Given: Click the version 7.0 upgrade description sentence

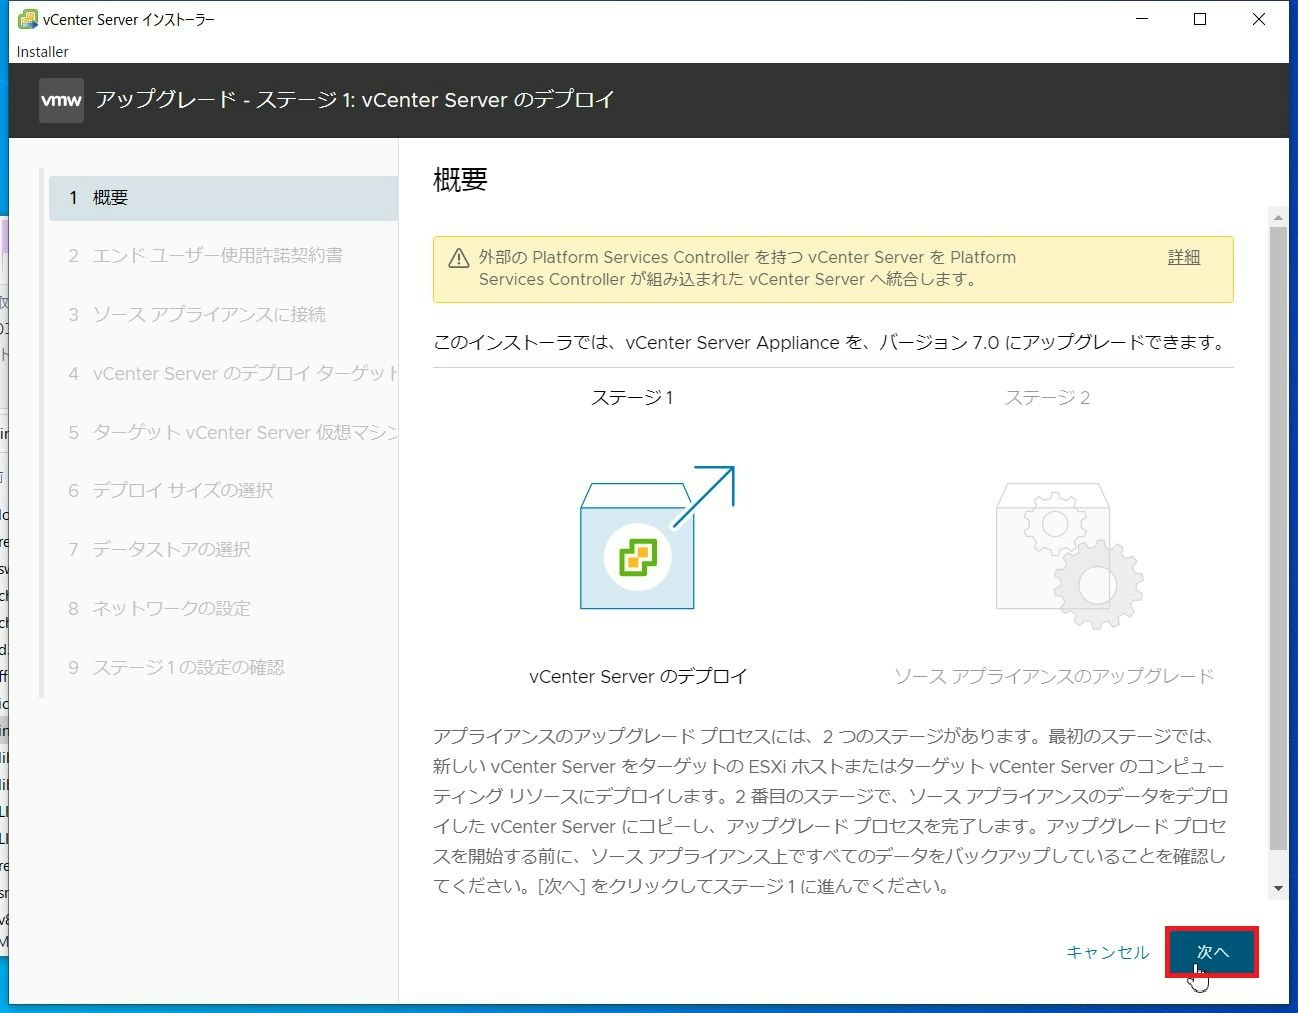Looking at the screenshot, I should 831,343.
